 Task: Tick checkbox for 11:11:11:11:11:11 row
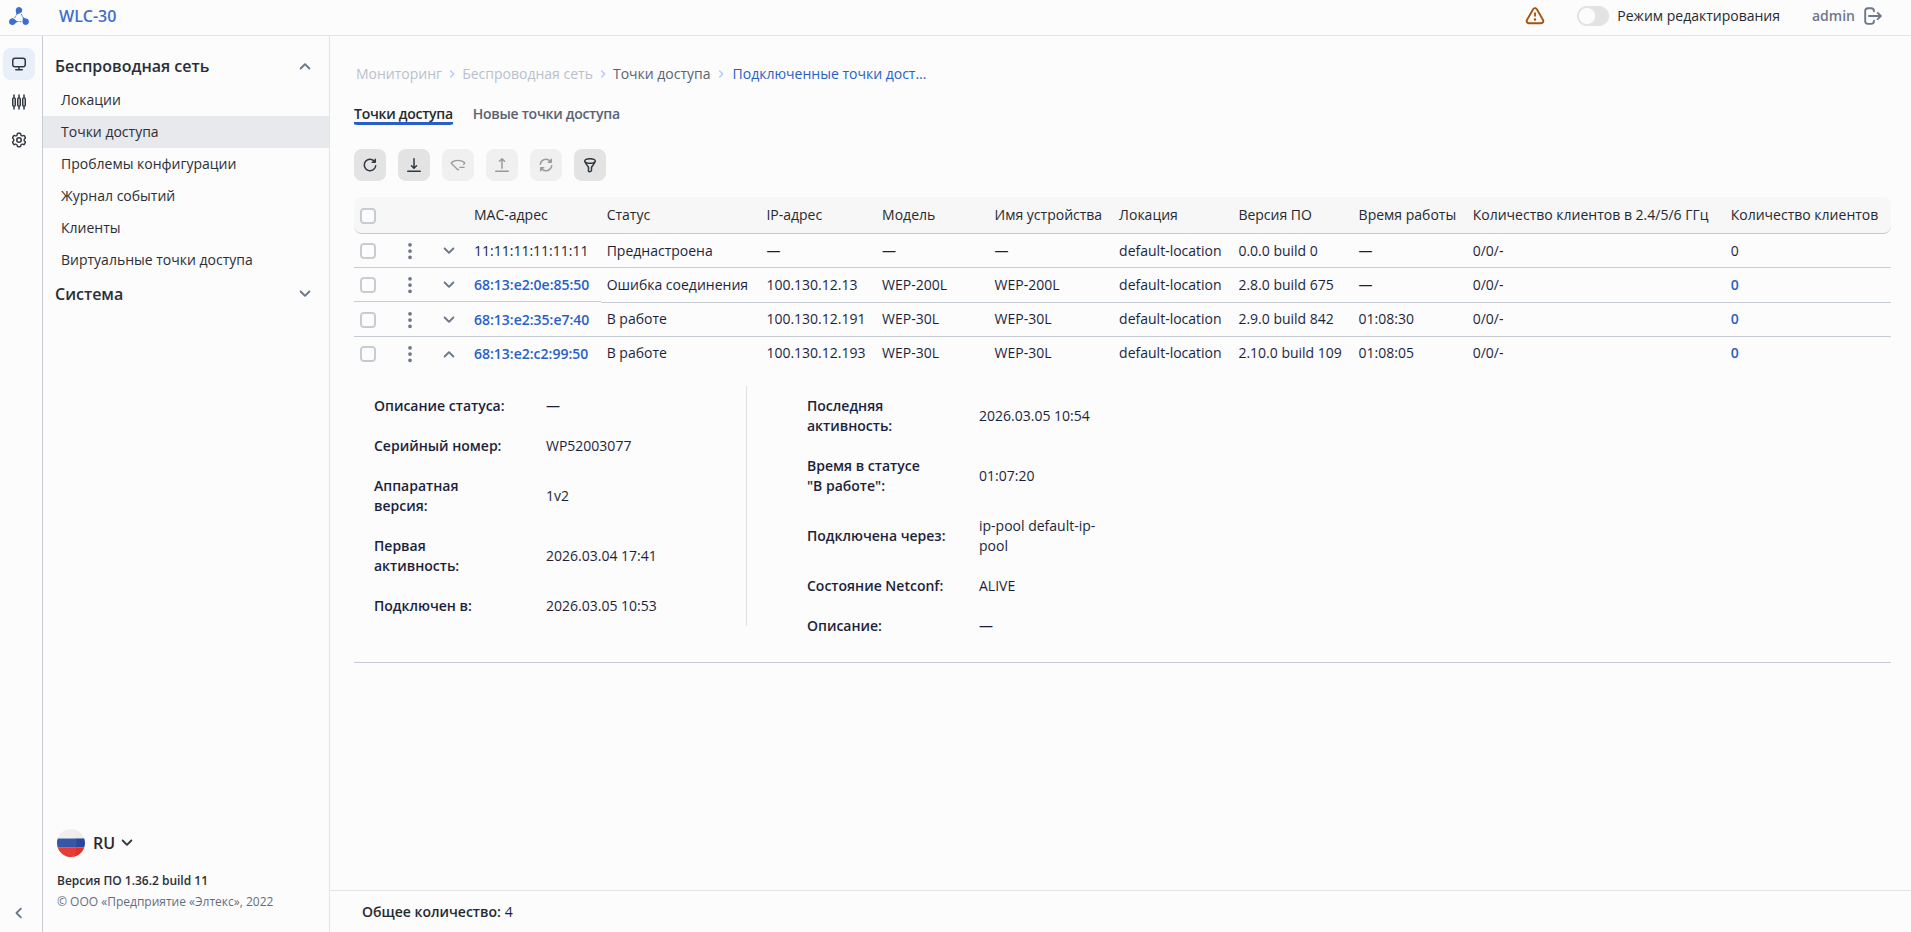point(368,251)
